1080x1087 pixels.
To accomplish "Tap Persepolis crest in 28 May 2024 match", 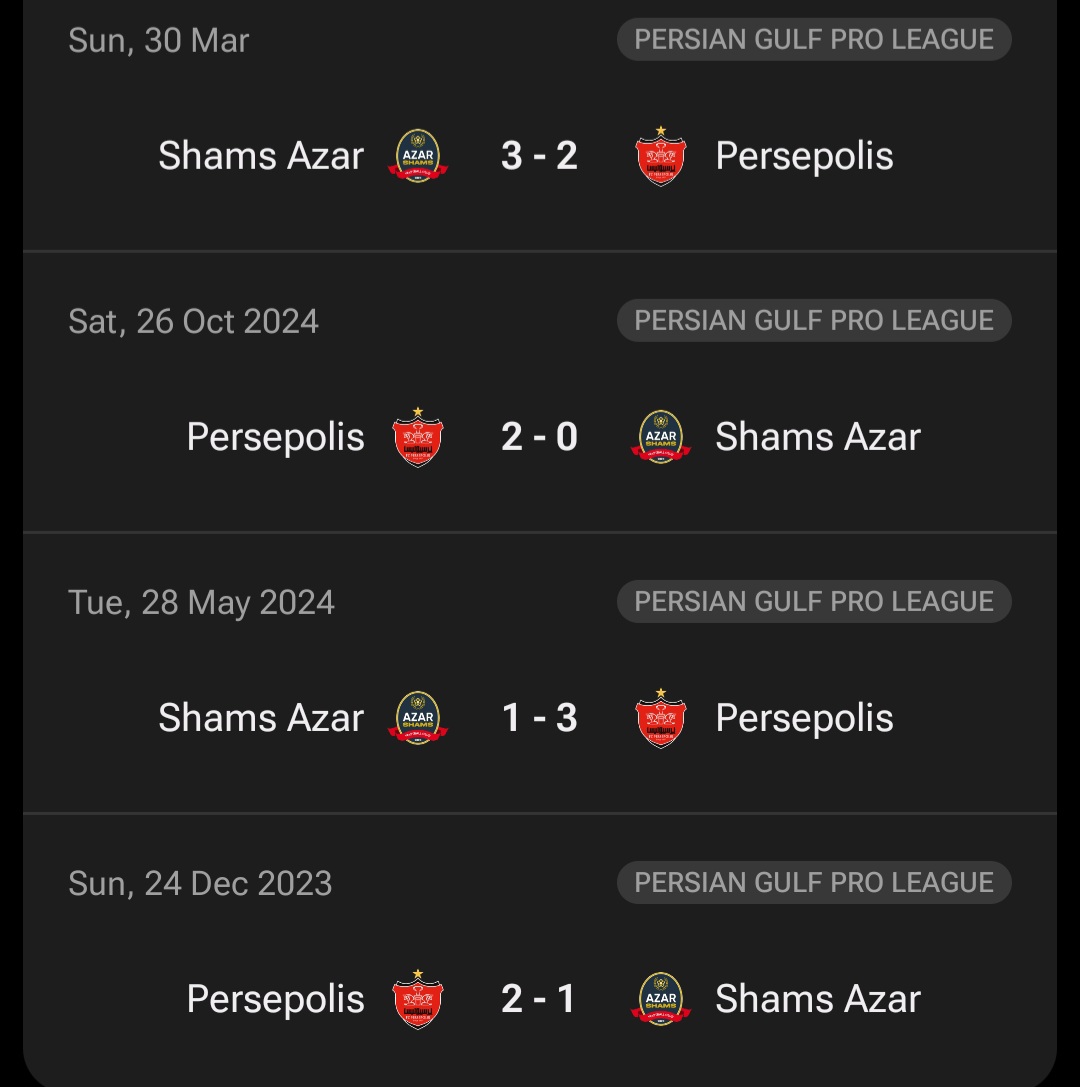I will pos(661,718).
